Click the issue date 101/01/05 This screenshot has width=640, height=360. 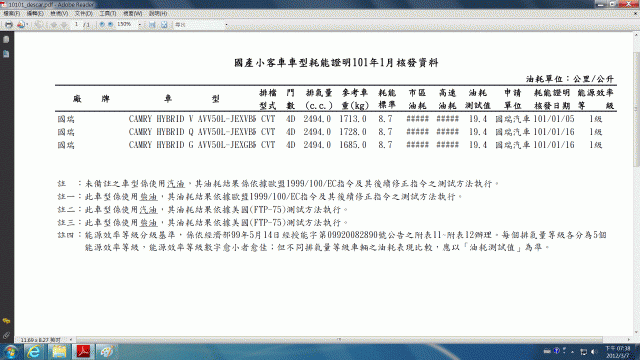(x=554, y=119)
